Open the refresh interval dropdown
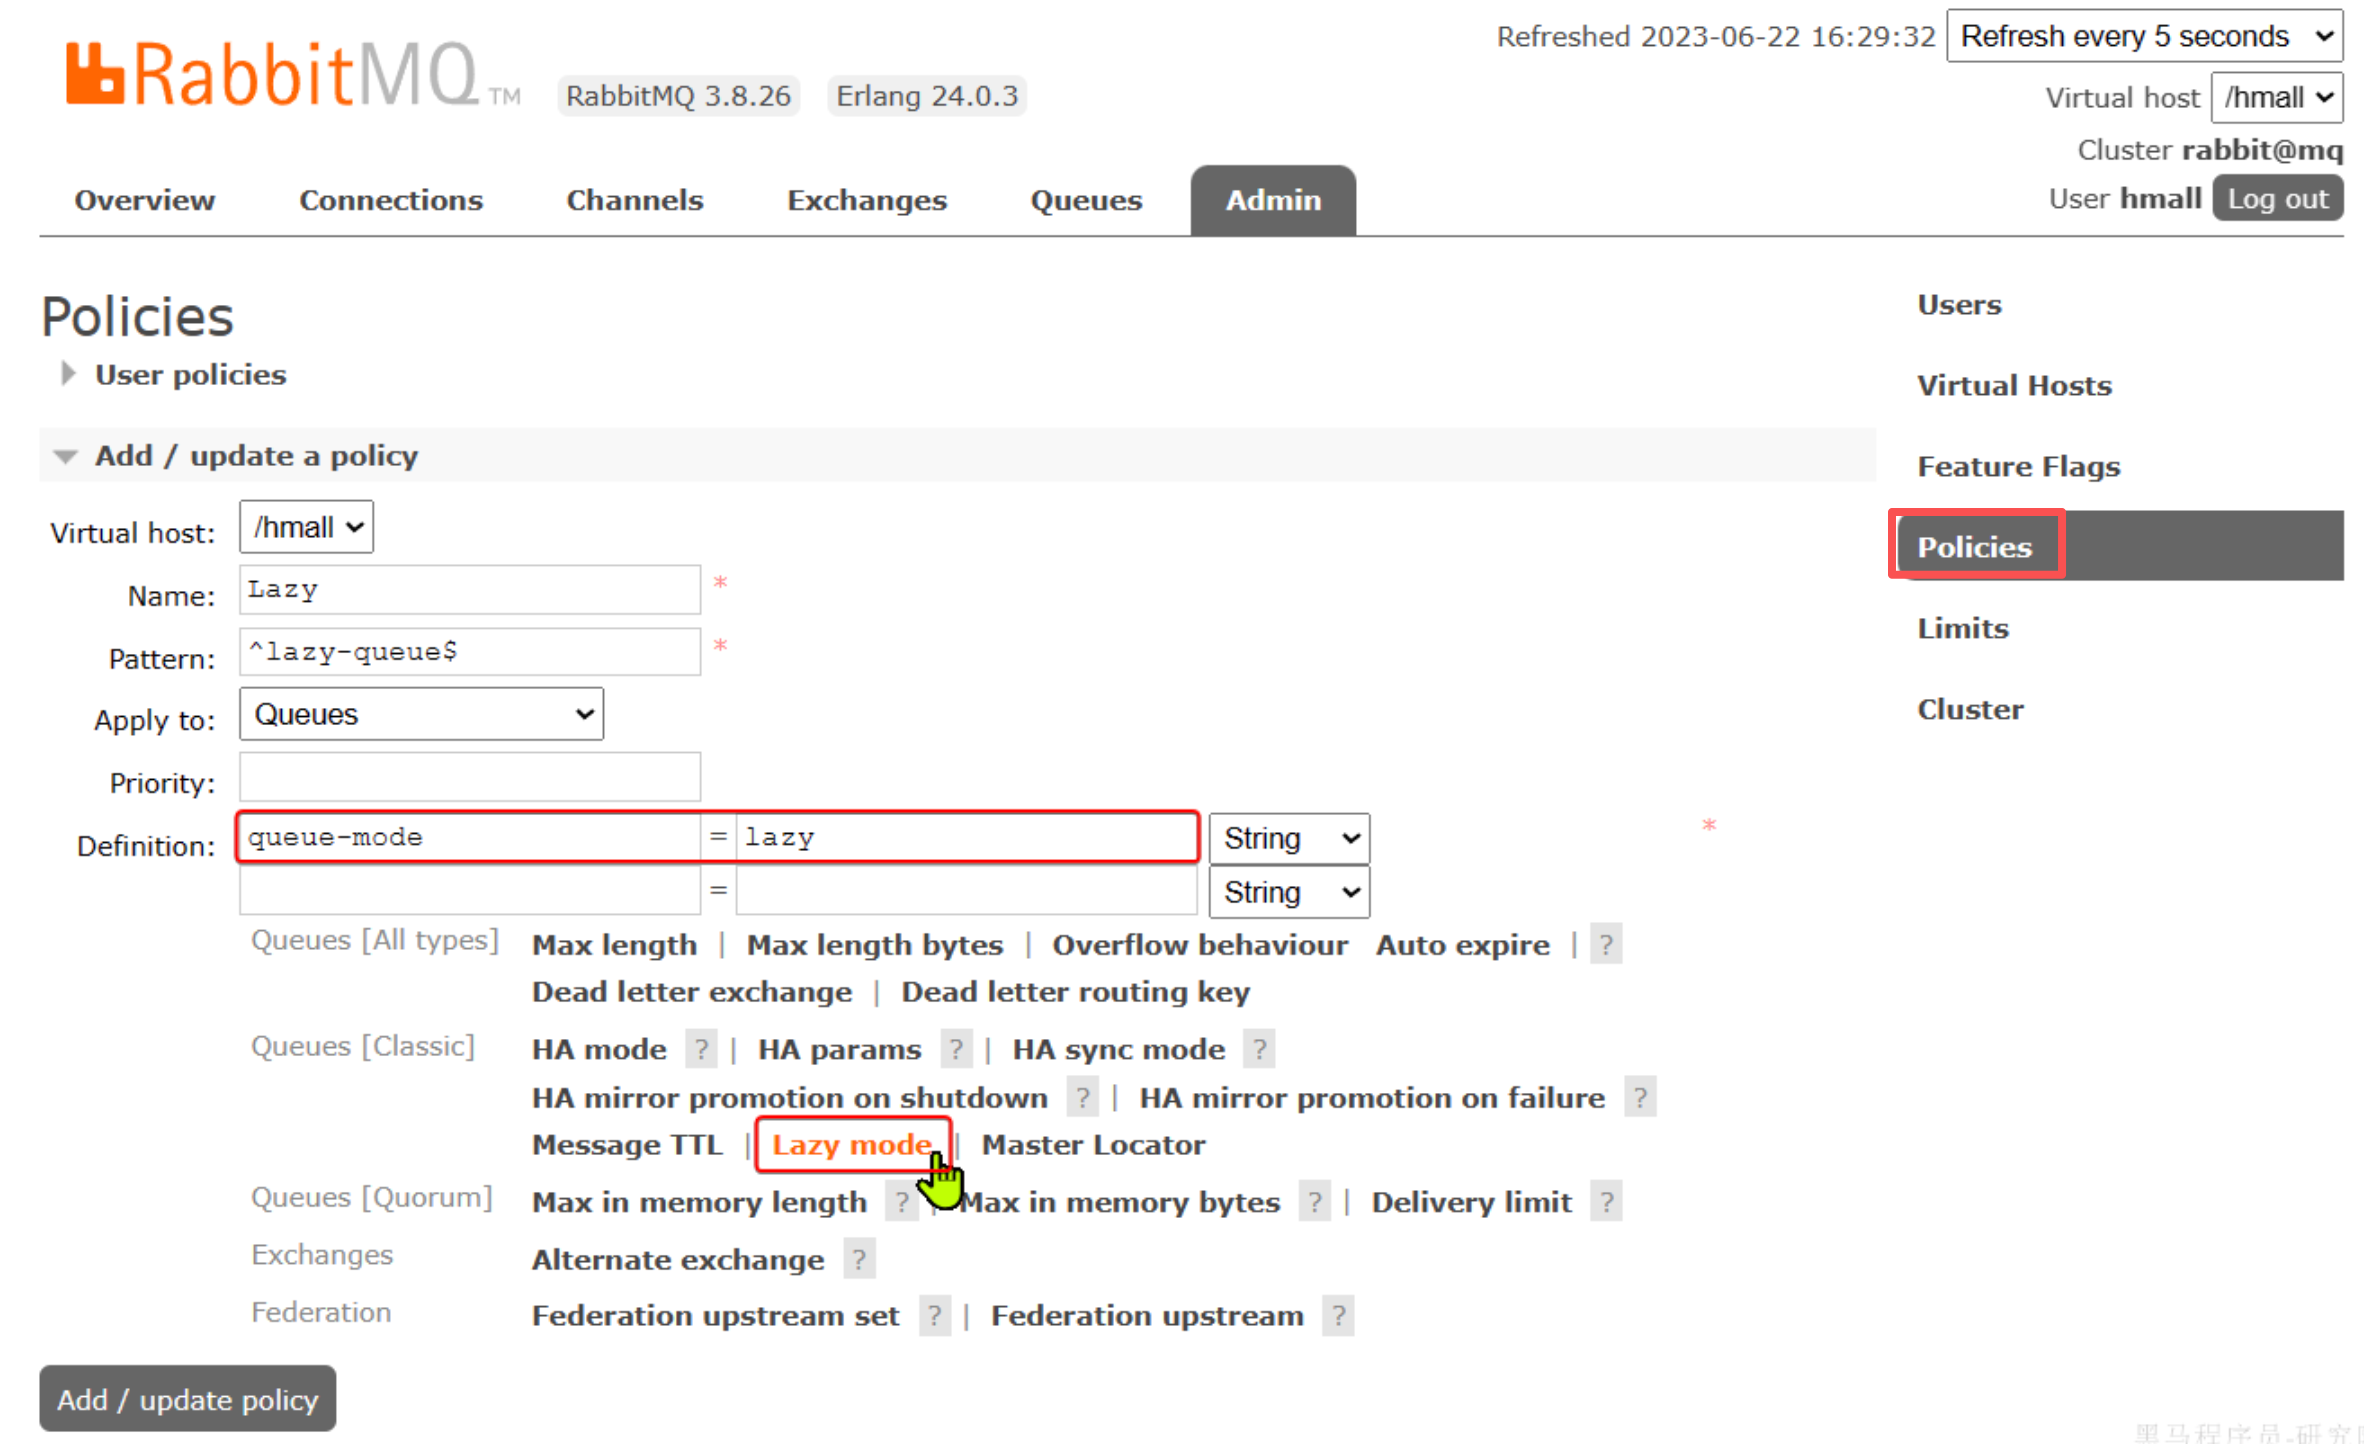This screenshot has height=1444, width=2364. [2143, 36]
